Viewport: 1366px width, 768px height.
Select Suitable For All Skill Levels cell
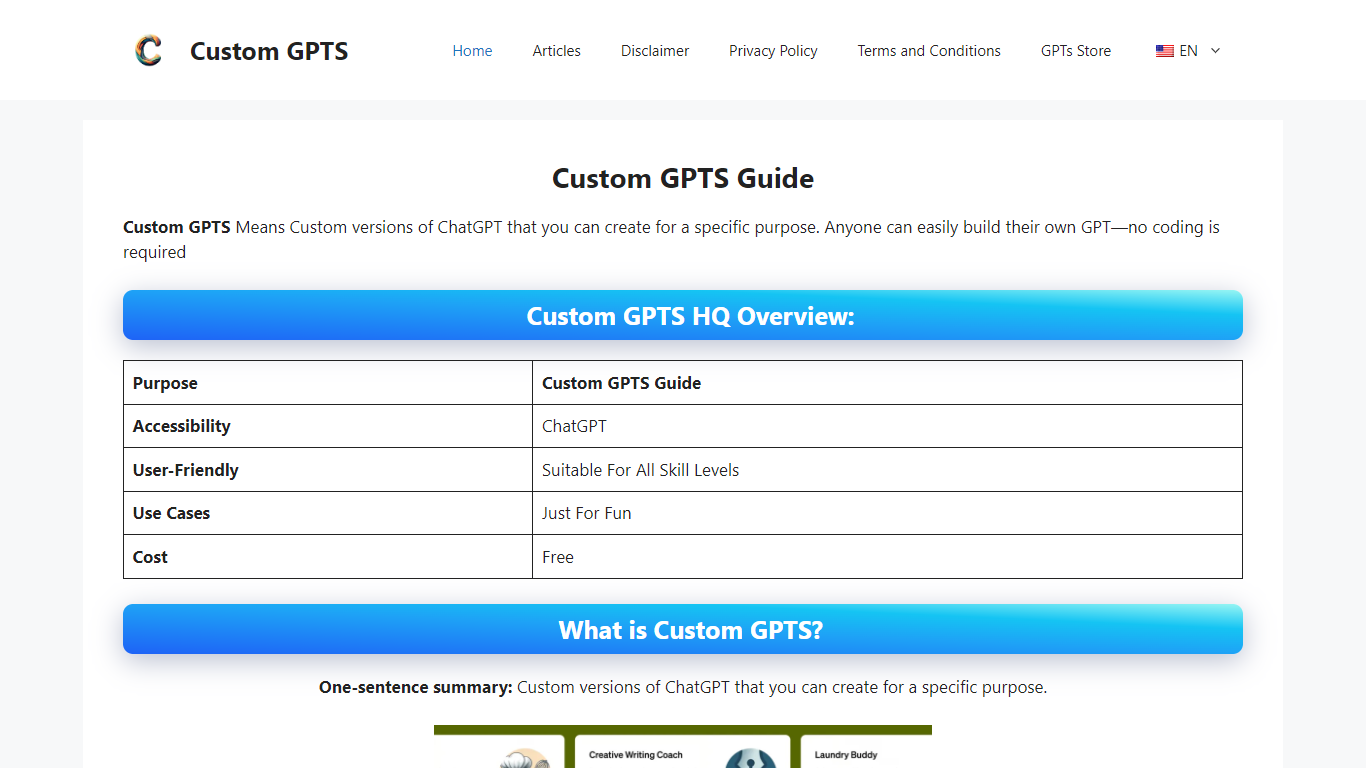tap(887, 470)
